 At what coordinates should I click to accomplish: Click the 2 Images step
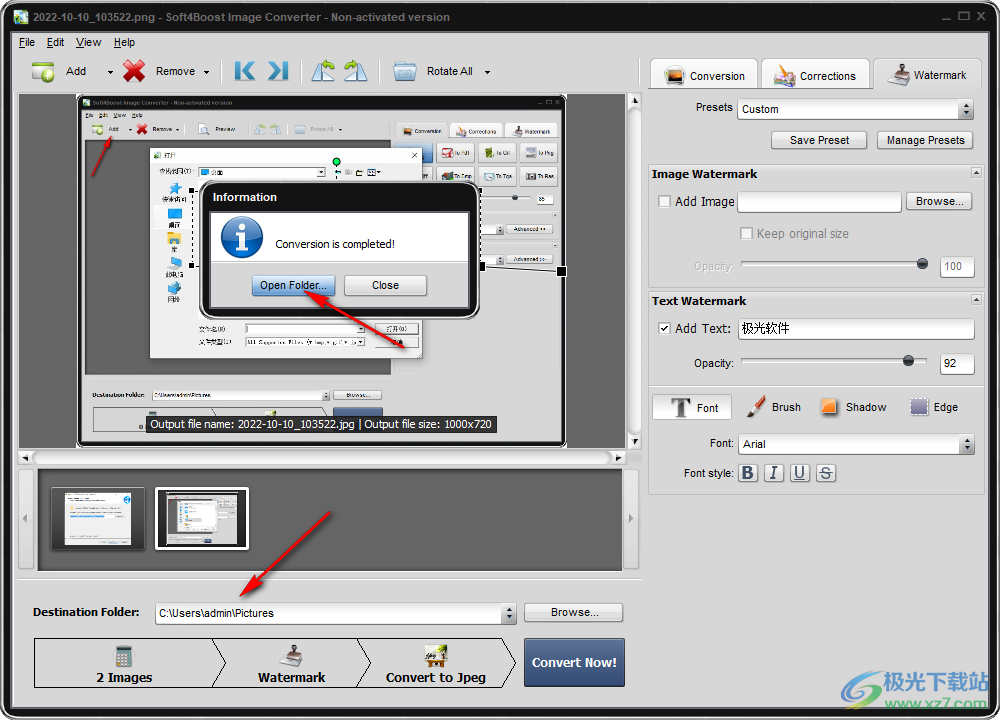(124, 663)
